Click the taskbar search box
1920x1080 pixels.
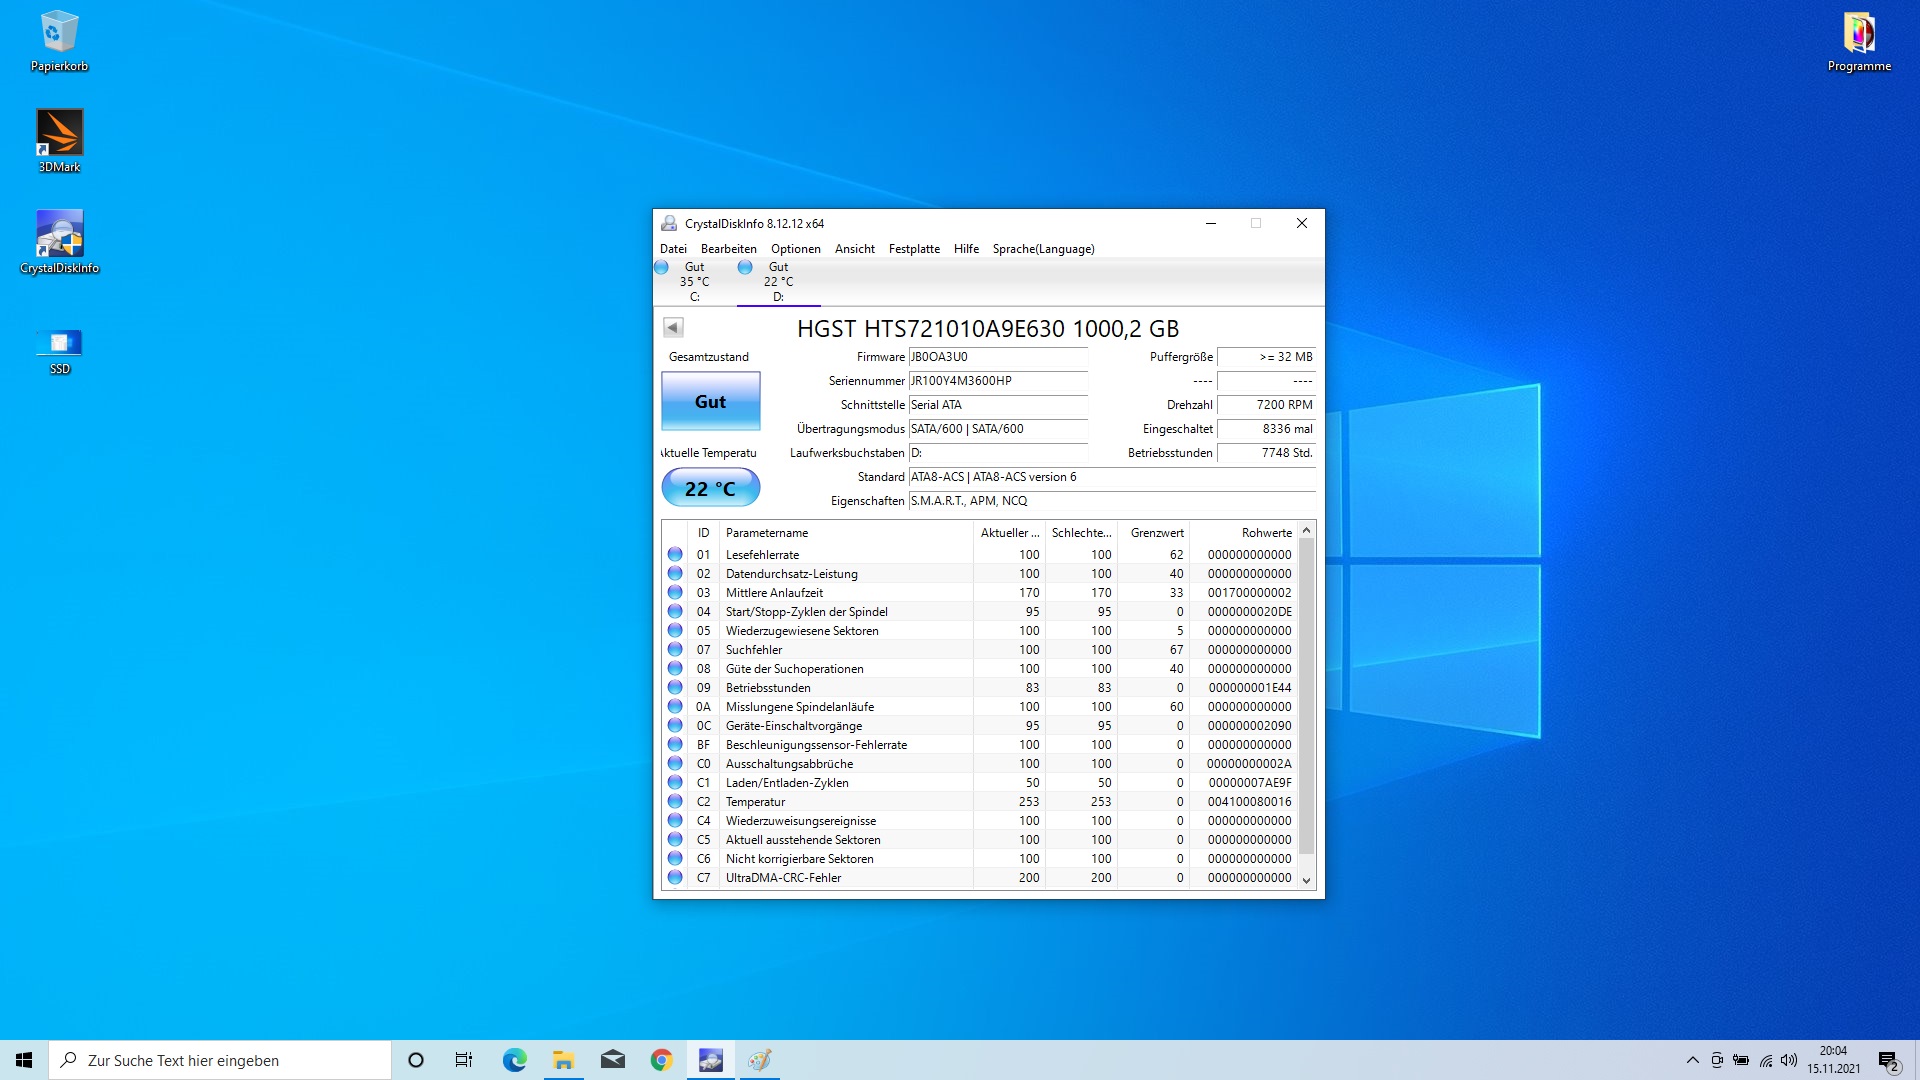(x=220, y=1060)
